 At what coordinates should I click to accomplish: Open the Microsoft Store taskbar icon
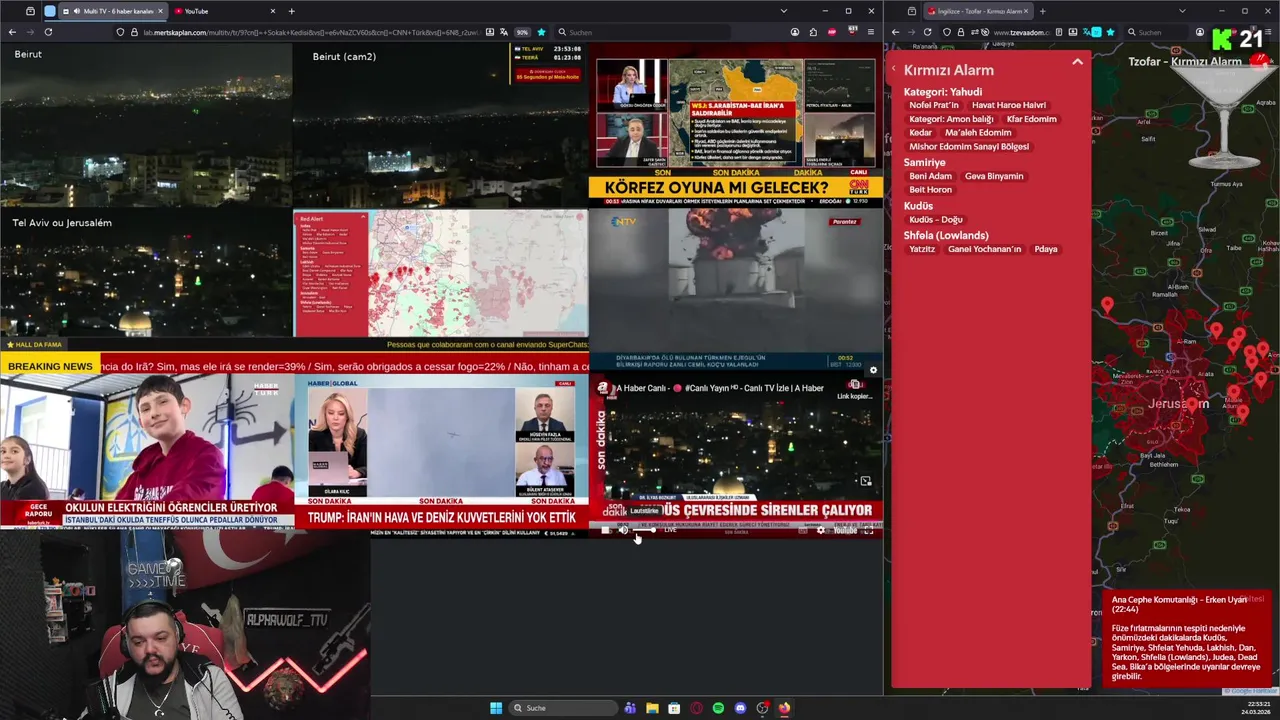674,708
